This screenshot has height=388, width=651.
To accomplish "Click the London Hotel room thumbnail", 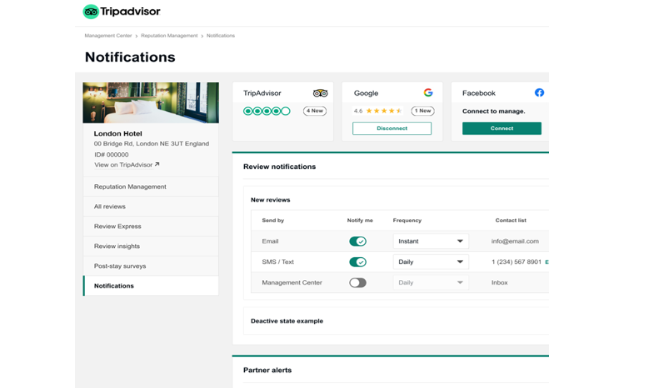I will (x=151, y=102).
